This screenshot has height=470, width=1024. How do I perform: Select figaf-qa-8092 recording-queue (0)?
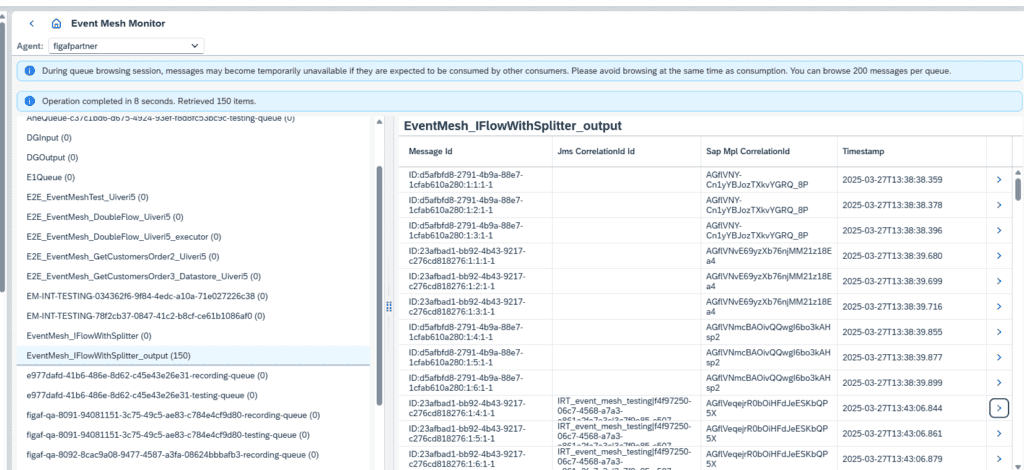point(193,454)
